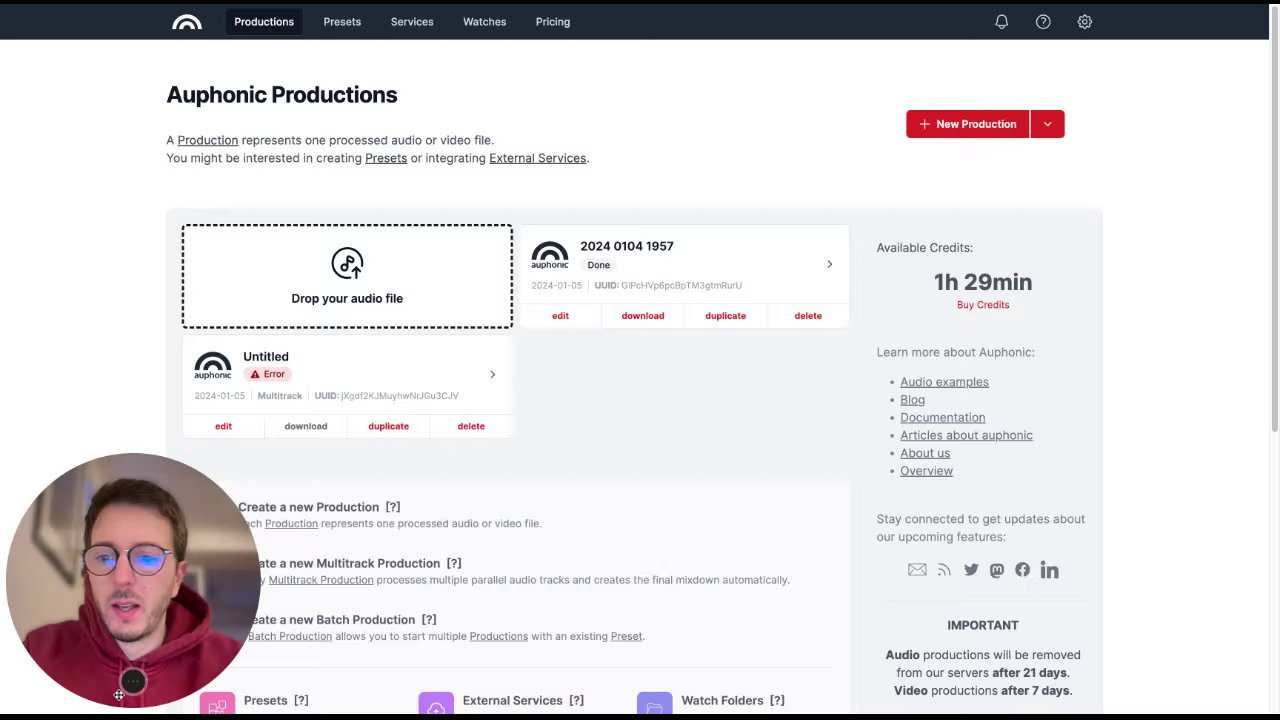Follow the External Services link in the intro

pos(537,158)
